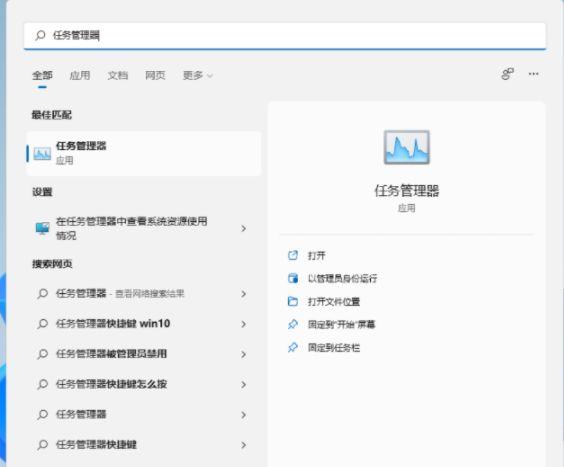Click the pin icon for 固定到任务栏
Viewport: 564px width, 467px height.
coord(293,348)
